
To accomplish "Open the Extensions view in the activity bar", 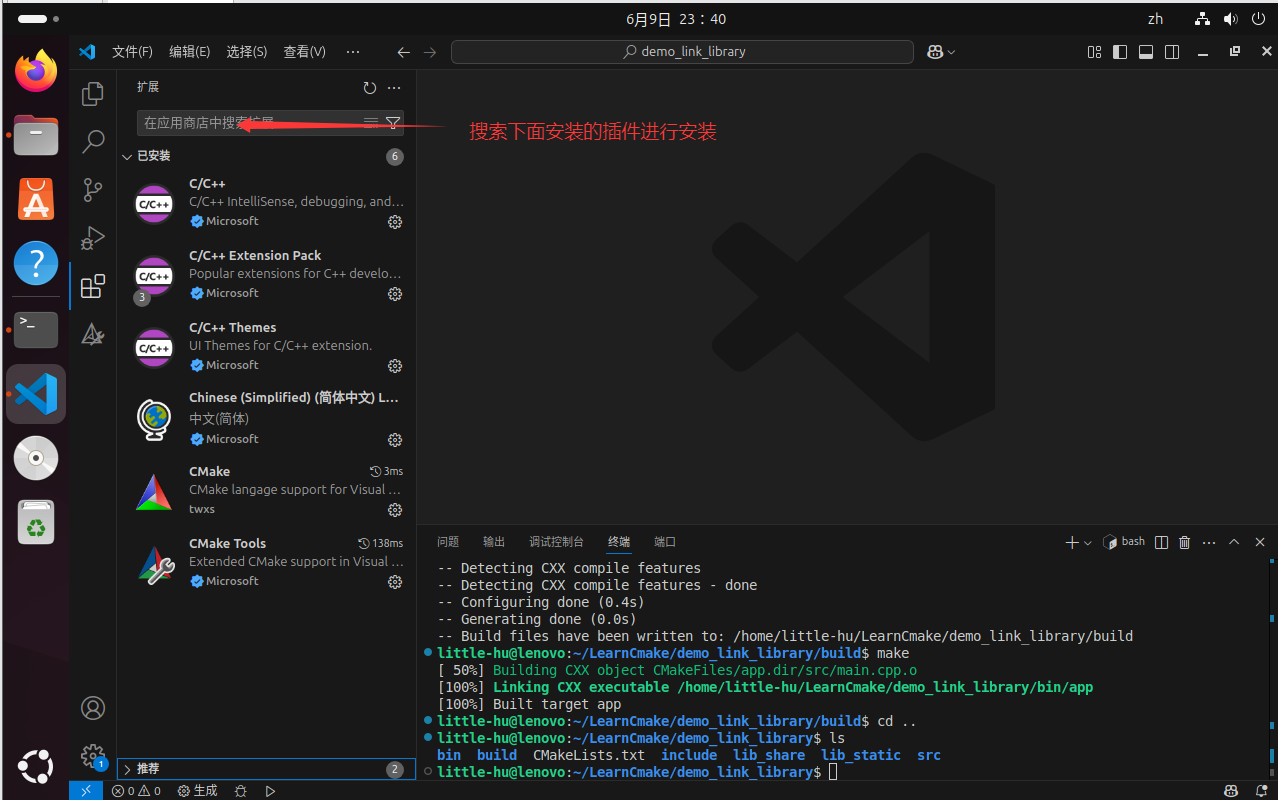I will (x=92, y=285).
